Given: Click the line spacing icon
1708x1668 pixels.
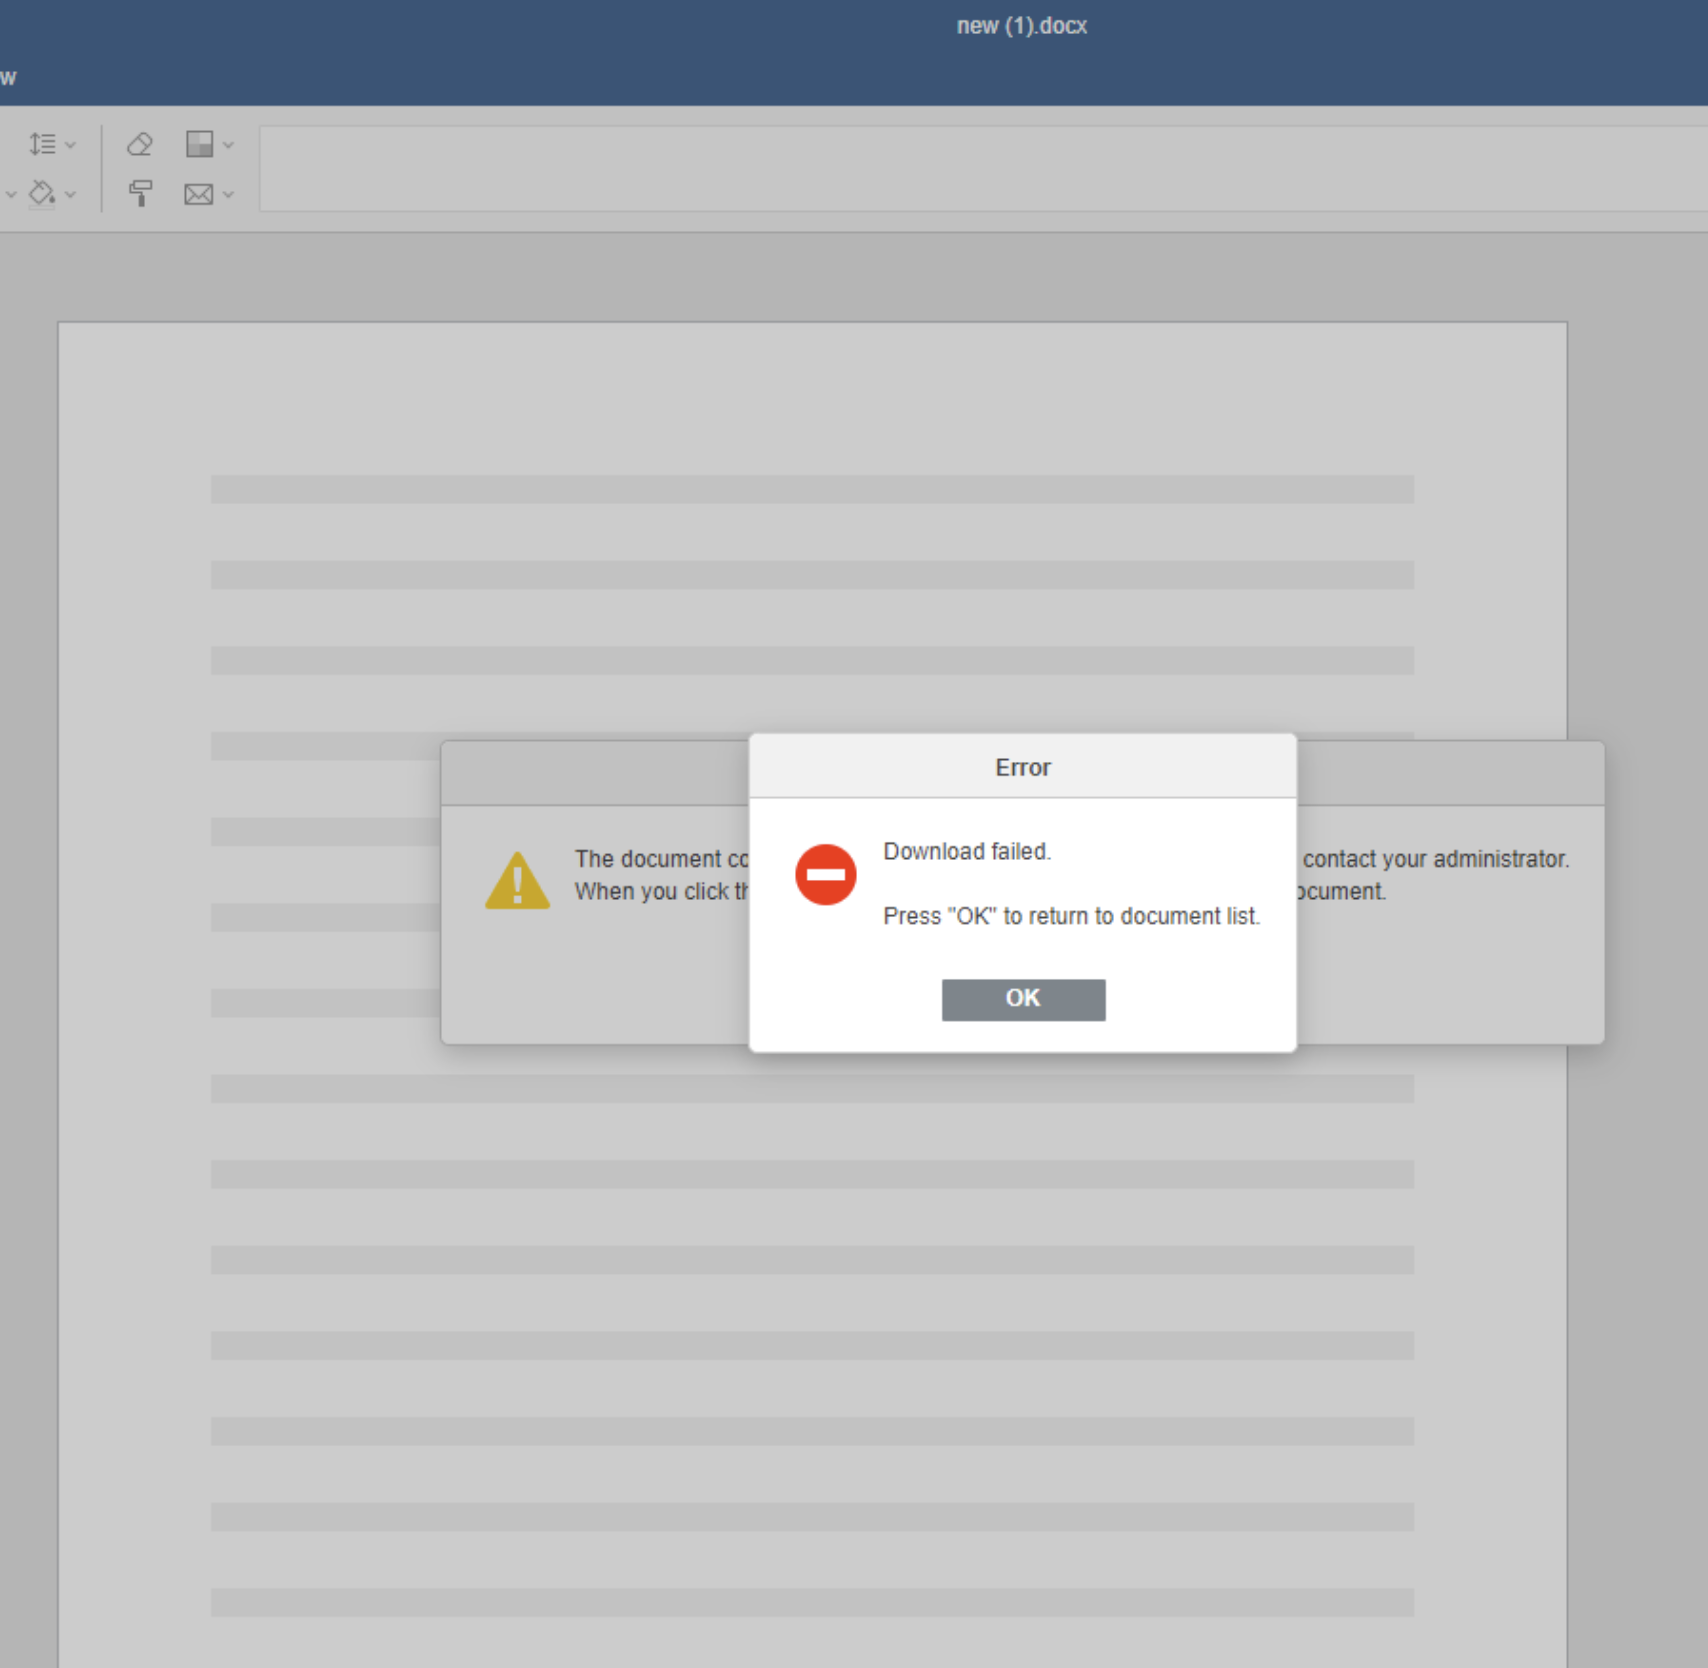Looking at the screenshot, I should (42, 144).
